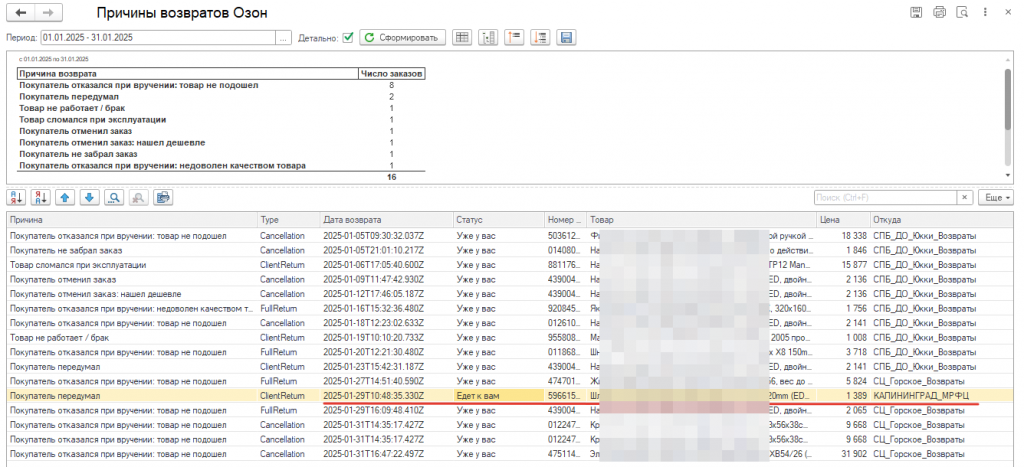Click the collapse groups (red up arrow) icon
The height and width of the screenshot is (467, 1024).
click(514, 38)
